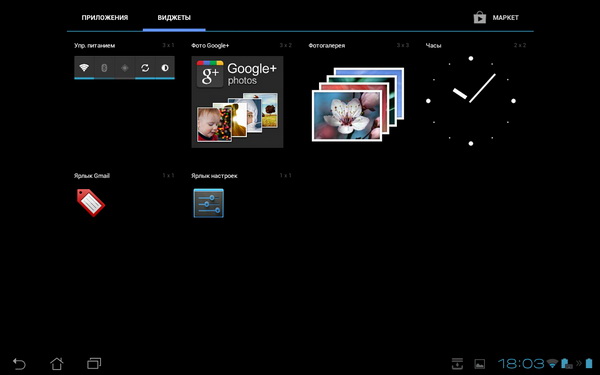Toggle GPS in the power control widget

124,68
